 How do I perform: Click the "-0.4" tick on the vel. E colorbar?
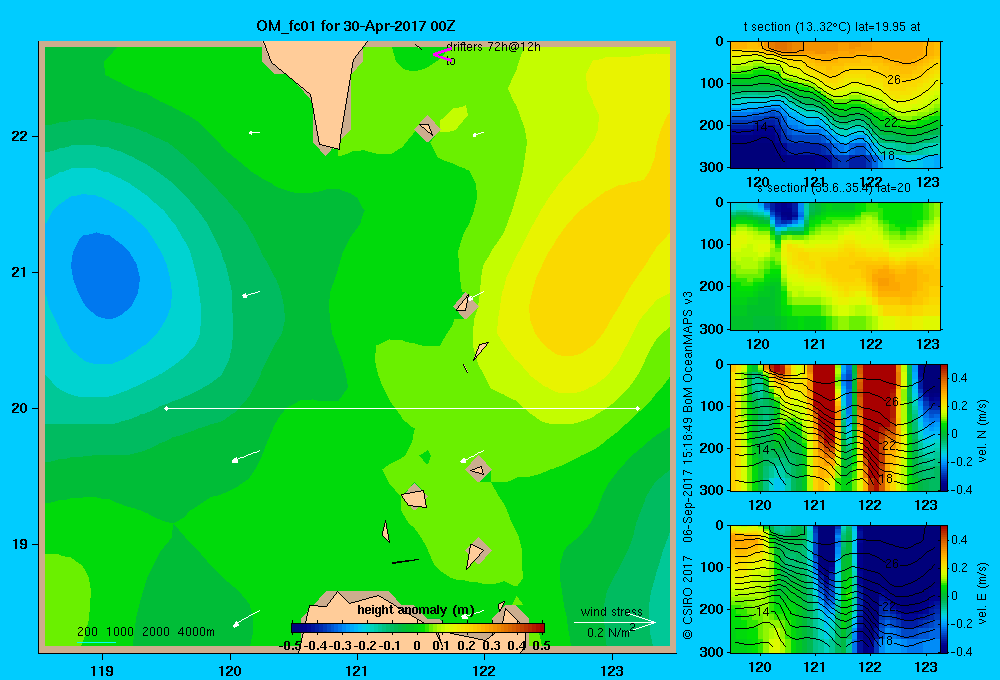tap(959, 651)
